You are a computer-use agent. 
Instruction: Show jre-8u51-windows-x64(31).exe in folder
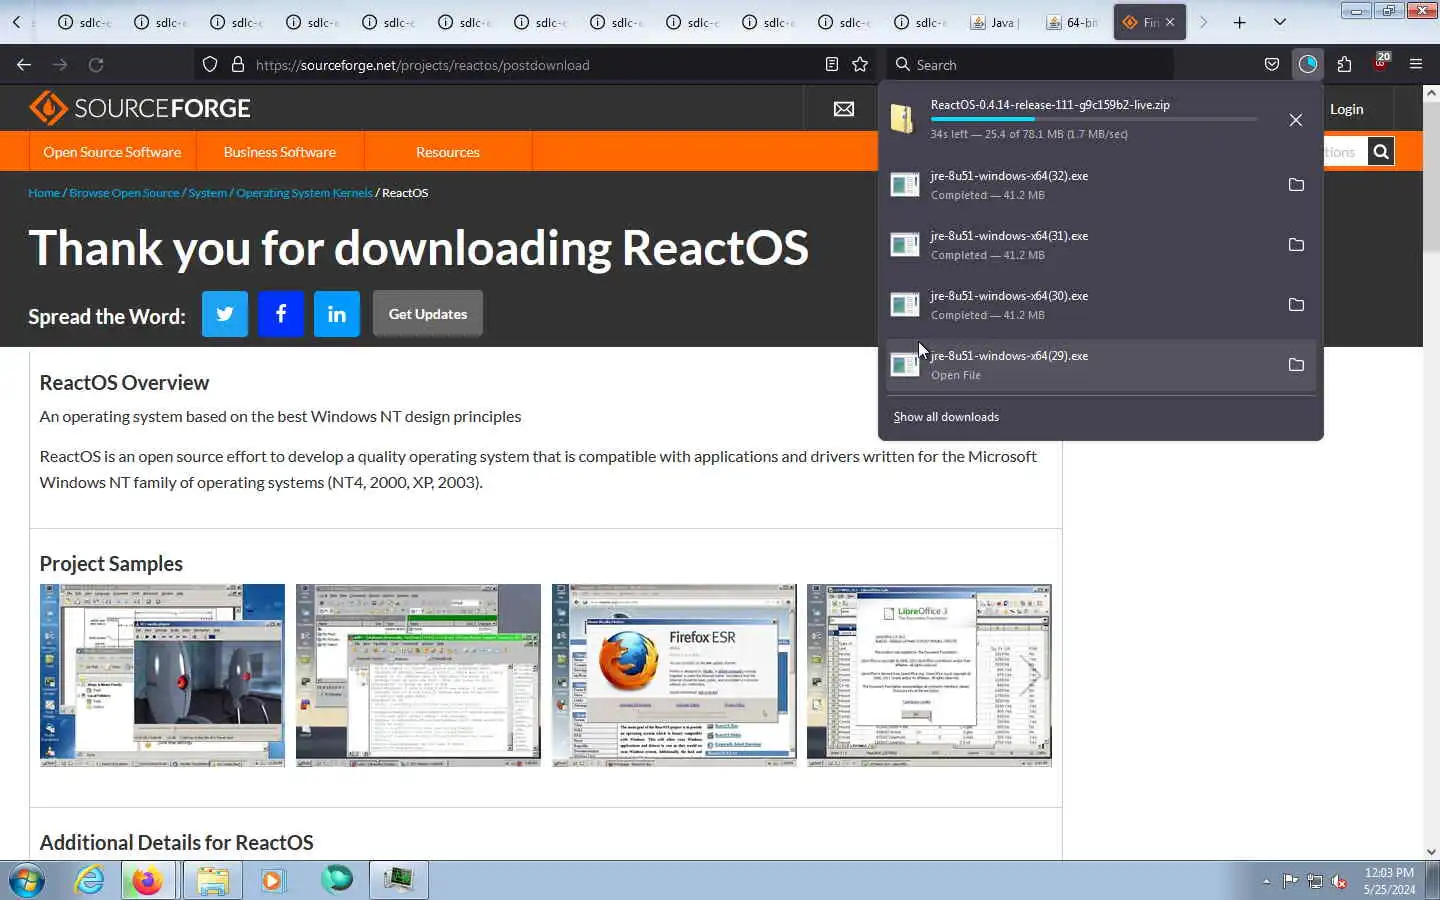pyautogui.click(x=1296, y=245)
